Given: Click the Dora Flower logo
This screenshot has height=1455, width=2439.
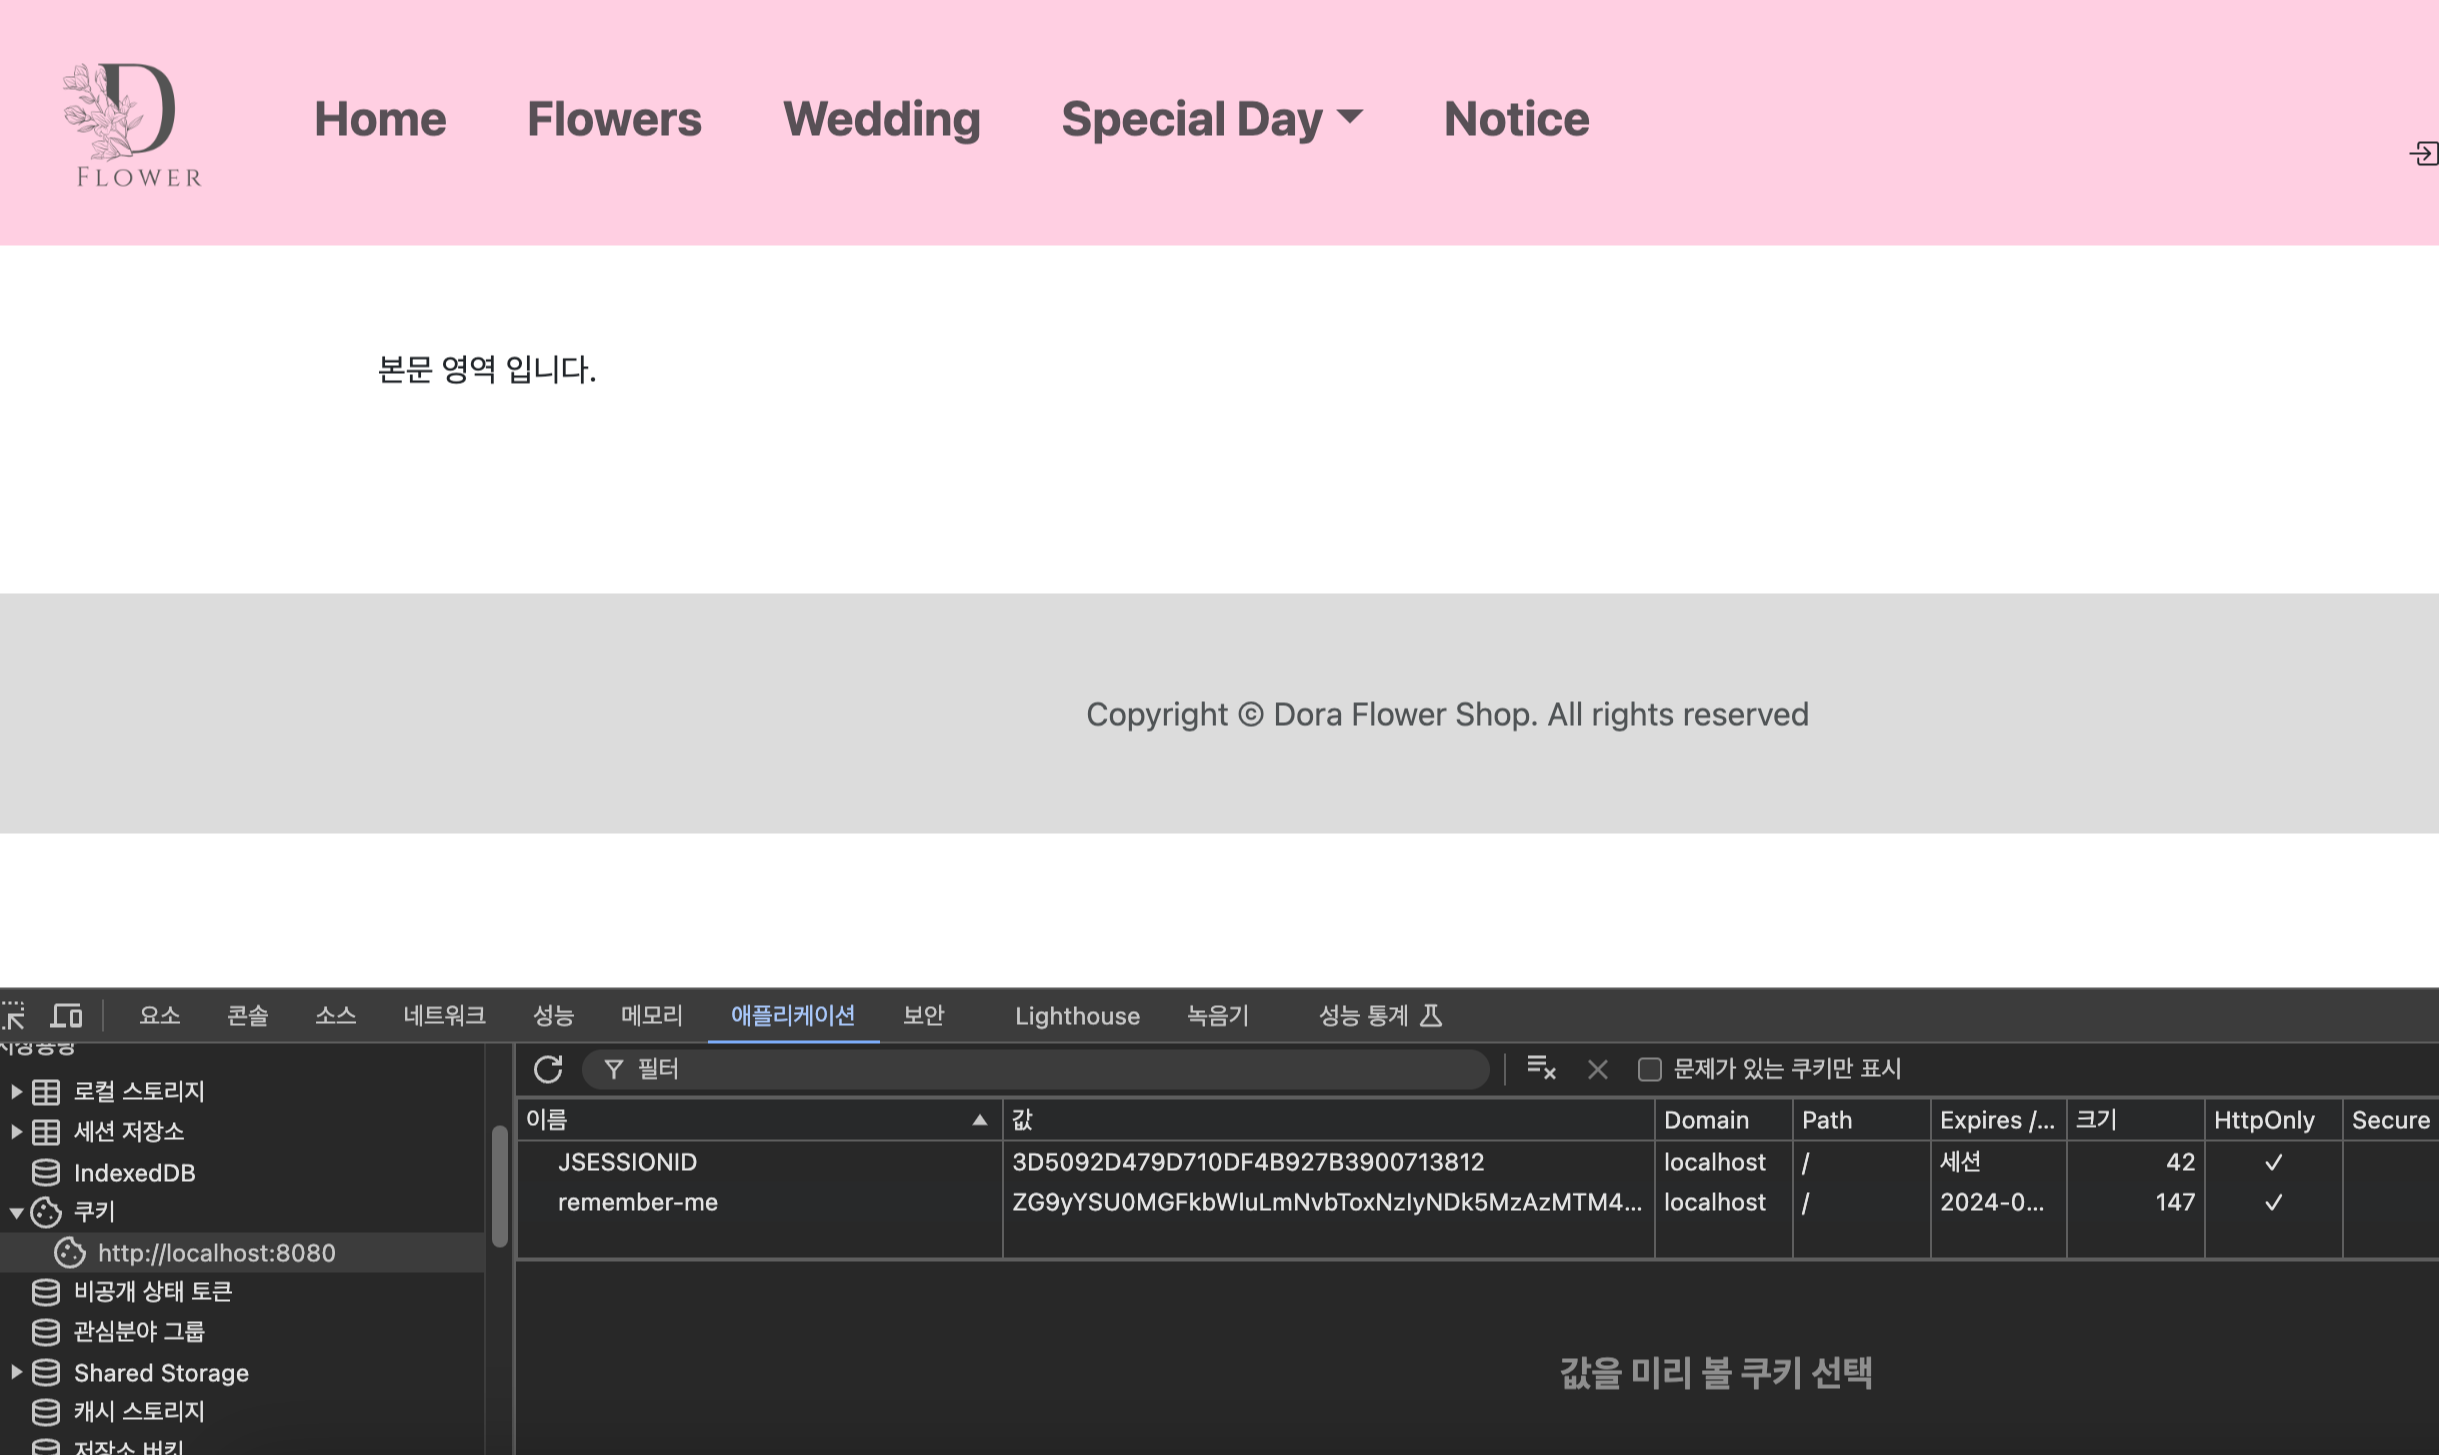Looking at the screenshot, I should point(132,124).
